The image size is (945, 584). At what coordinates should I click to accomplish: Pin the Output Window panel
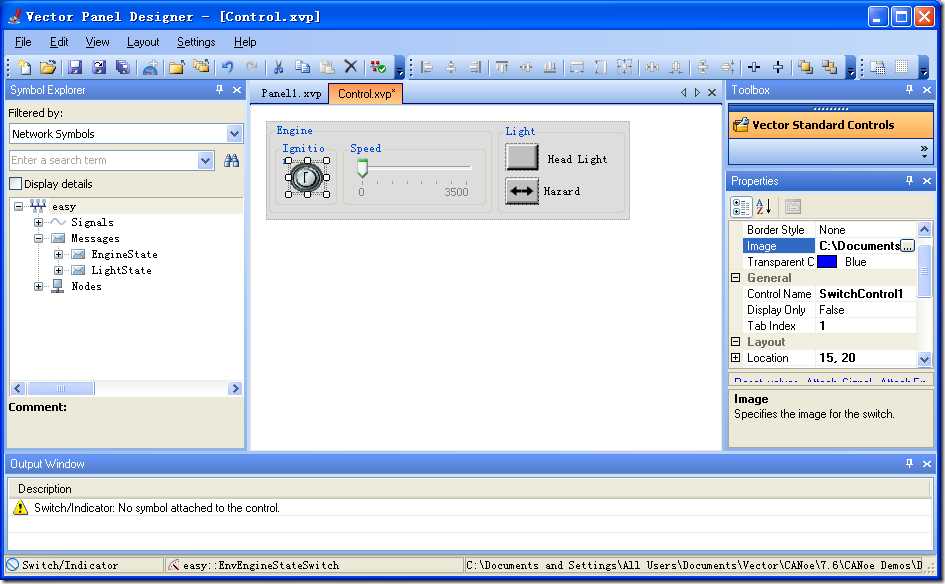[909, 463]
